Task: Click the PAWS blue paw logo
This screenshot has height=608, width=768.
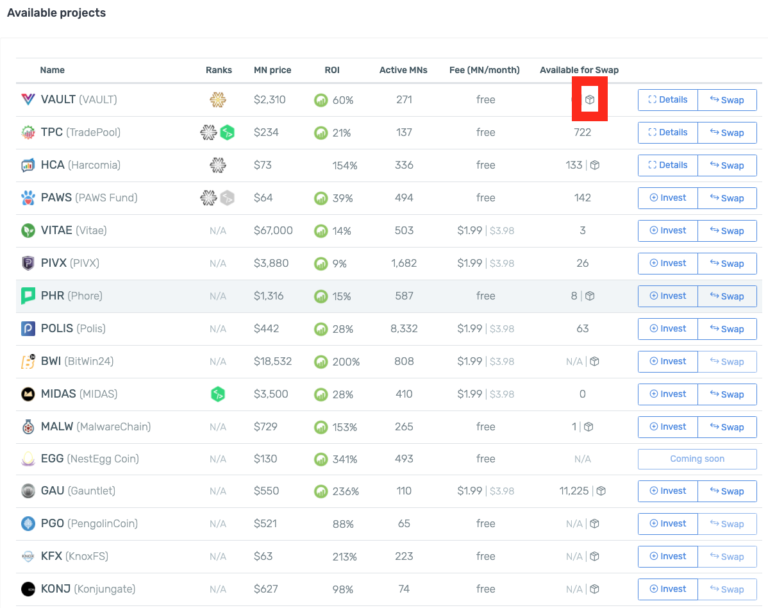Action: [28, 198]
